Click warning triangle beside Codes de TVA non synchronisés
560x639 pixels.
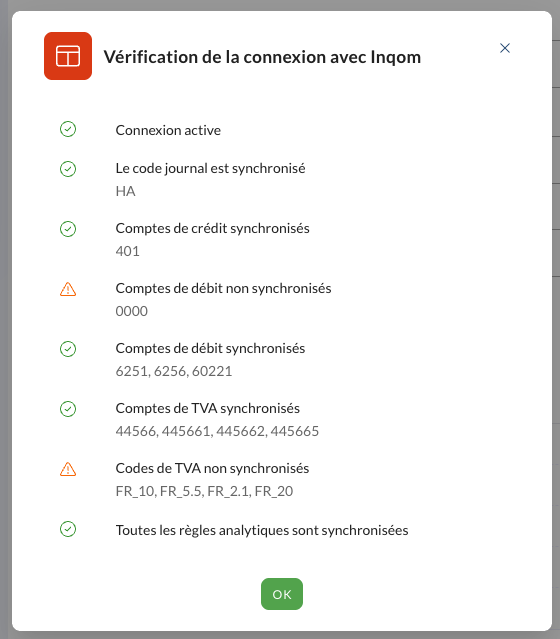tap(68, 469)
